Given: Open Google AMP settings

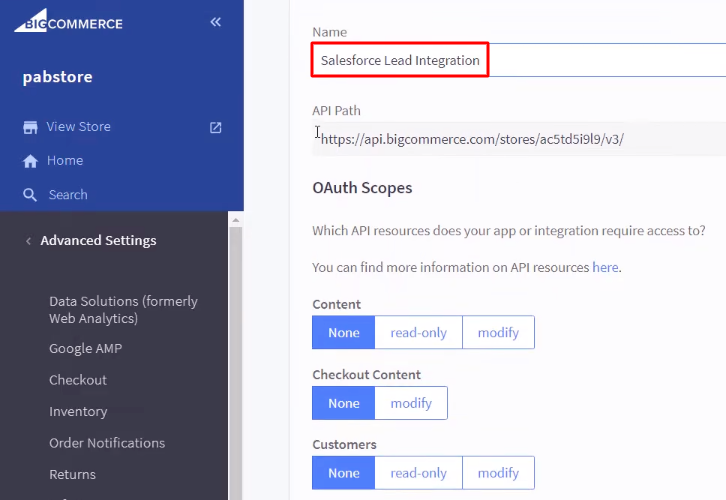Looking at the screenshot, I should pyautogui.click(x=86, y=348).
